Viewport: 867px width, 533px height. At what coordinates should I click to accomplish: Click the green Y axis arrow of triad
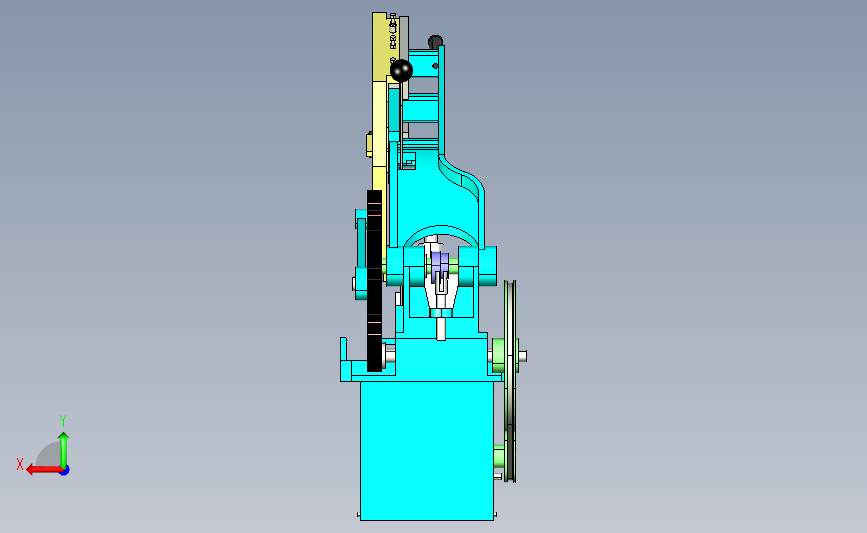pos(64,450)
